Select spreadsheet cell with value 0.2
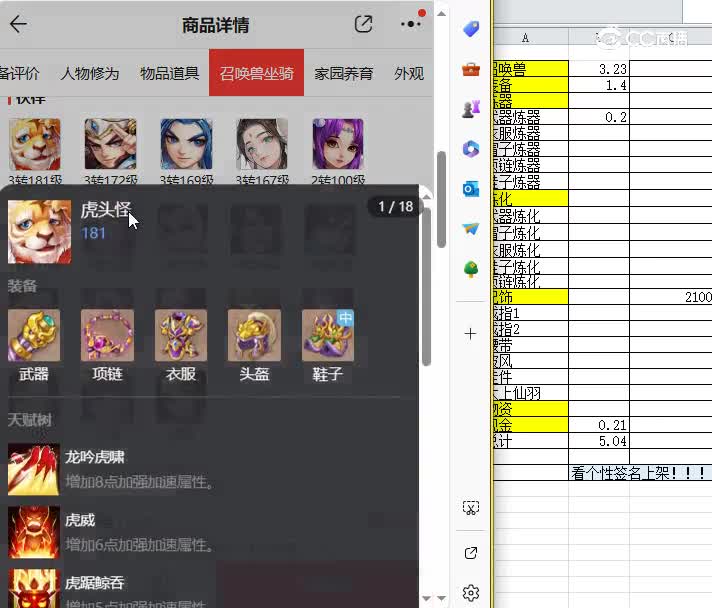Screen dimensions: 712x608 click(599, 117)
